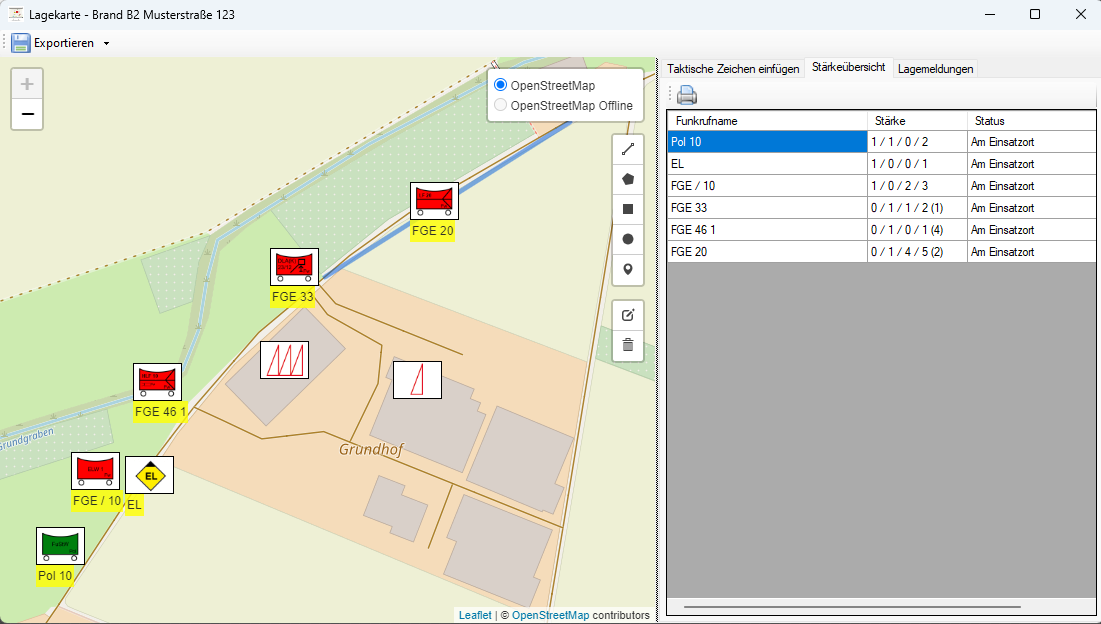Click the horizontal scrollbar below the table

[x=850, y=607]
